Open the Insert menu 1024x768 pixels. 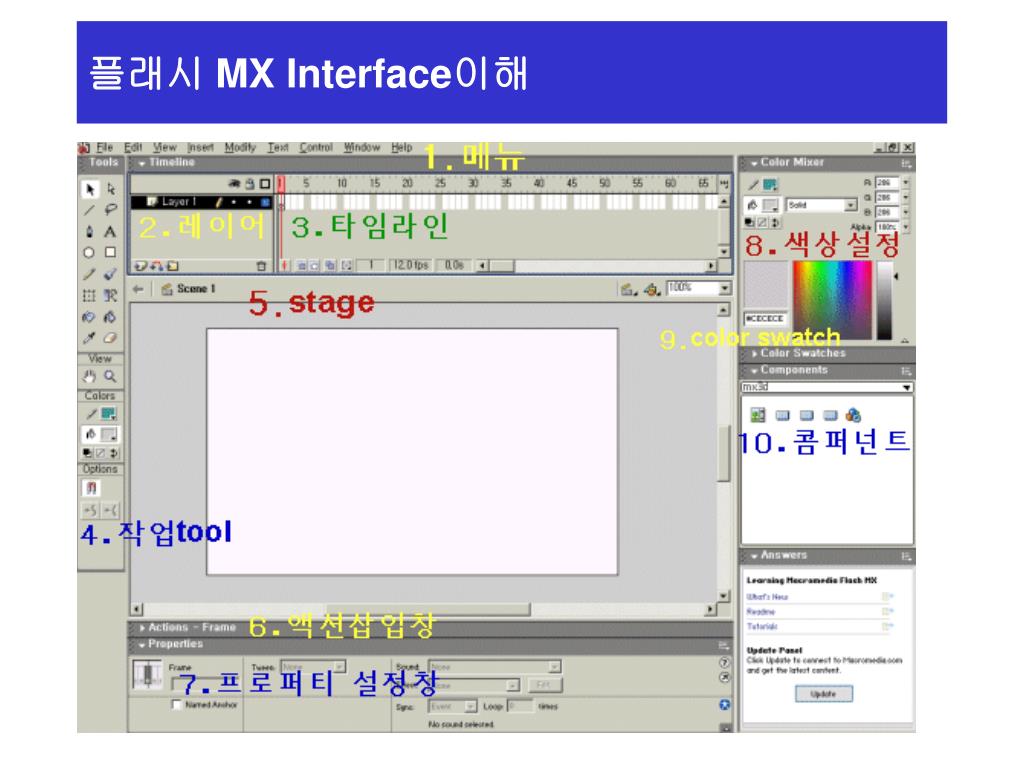(x=200, y=148)
